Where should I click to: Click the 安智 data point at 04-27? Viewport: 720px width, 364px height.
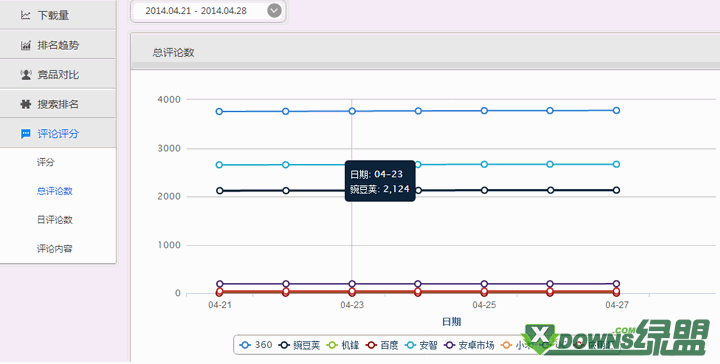coord(616,164)
